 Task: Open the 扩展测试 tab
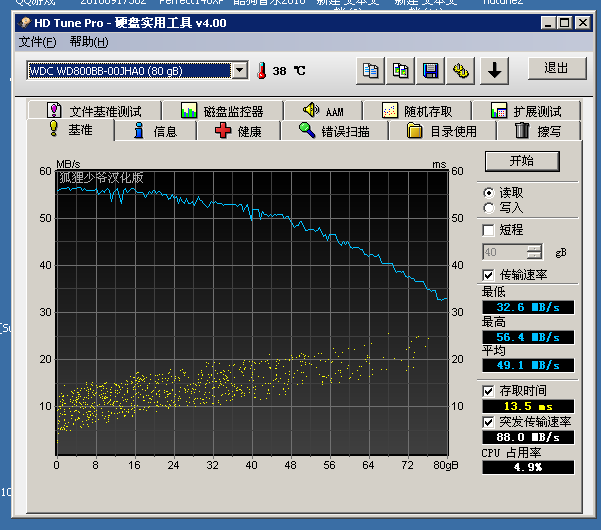pyautogui.click(x=526, y=111)
